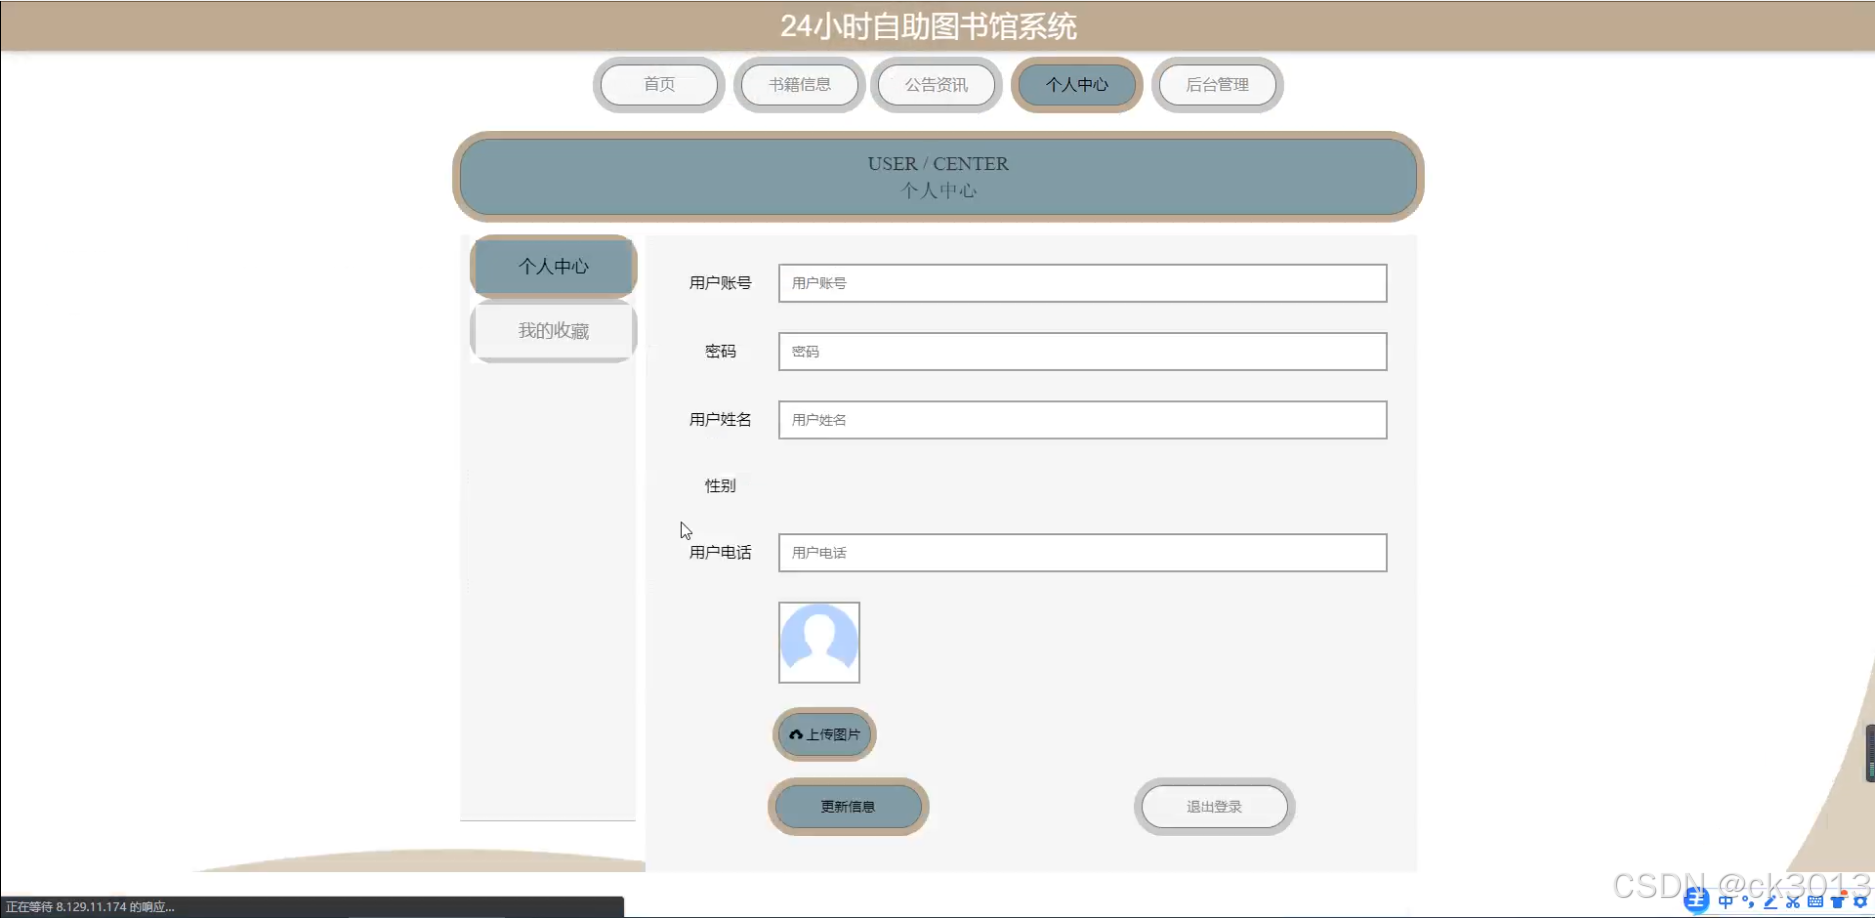Click the USER / CENTER banner heading
Screen dimensions: 1875x918
coord(938,164)
